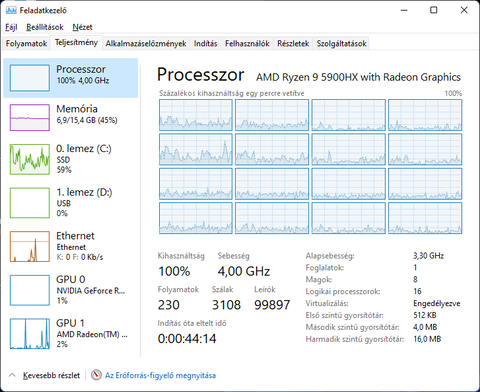Click the Task Manager title bar icon

pos(11,10)
